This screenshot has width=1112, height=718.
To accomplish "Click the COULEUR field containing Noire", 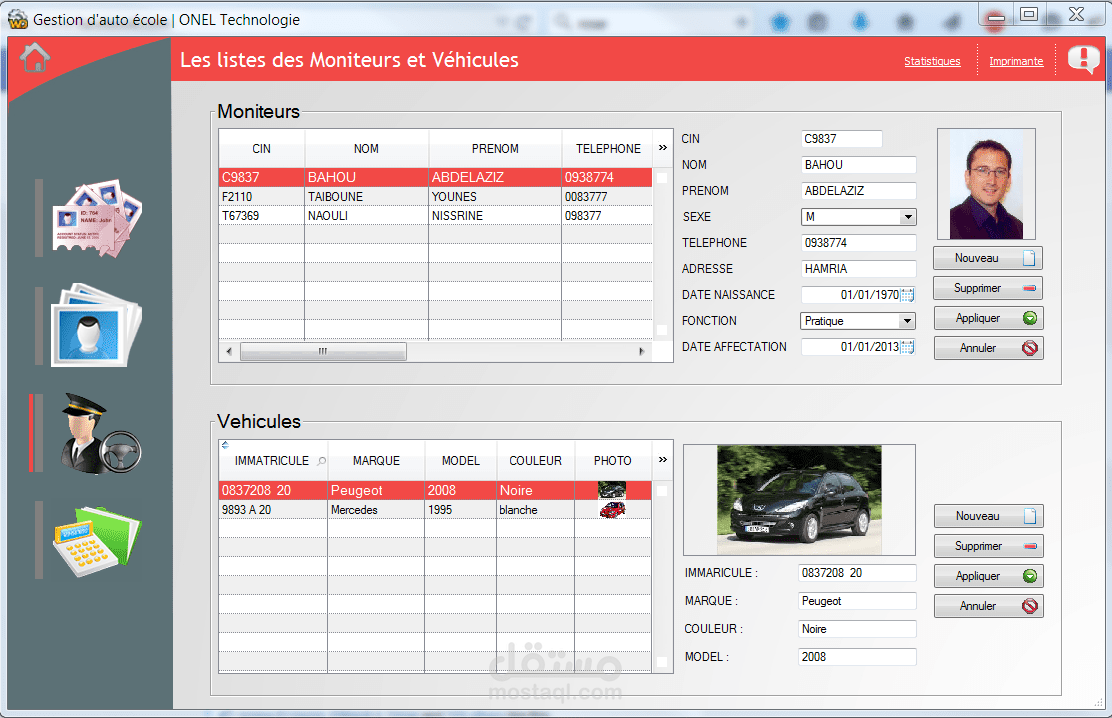I will click(857, 629).
